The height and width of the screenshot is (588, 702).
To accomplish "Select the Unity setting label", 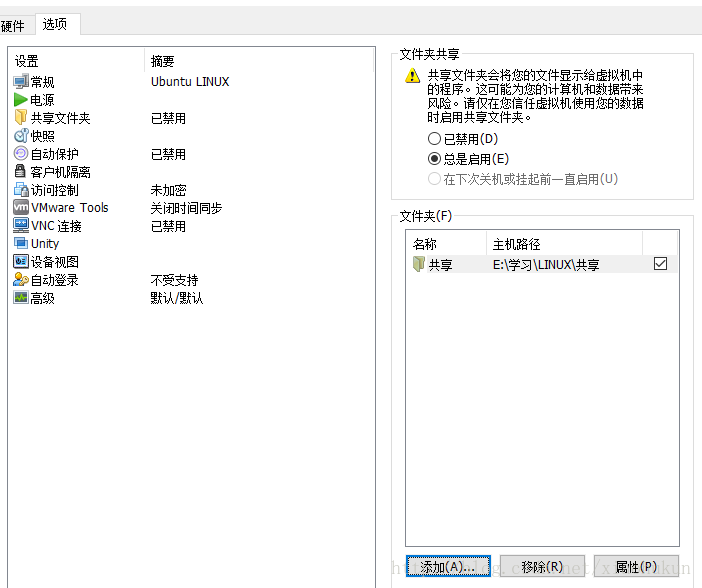I will pos(45,244).
